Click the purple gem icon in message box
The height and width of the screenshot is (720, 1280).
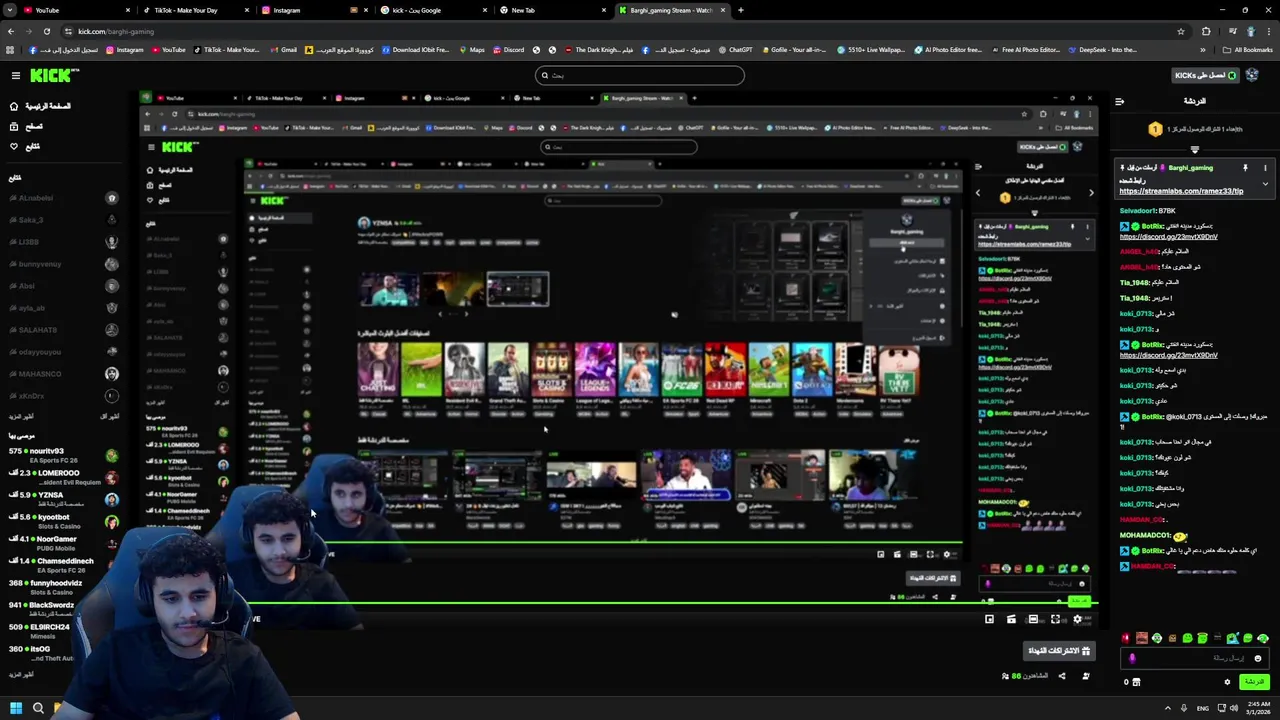click(x=1132, y=658)
